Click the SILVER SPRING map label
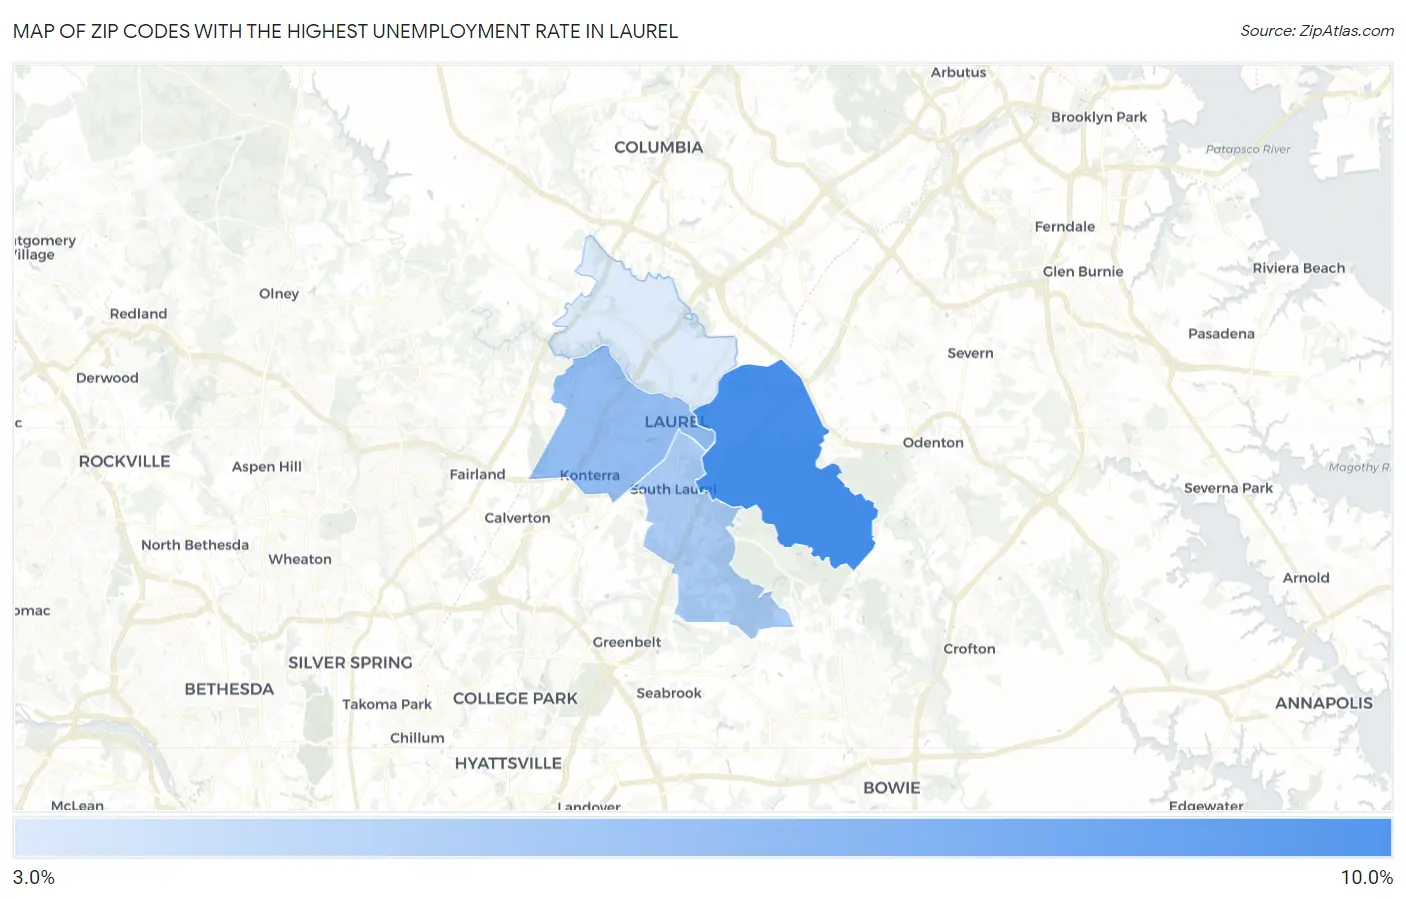Screen dimensions: 1406x899 pyautogui.click(x=350, y=662)
